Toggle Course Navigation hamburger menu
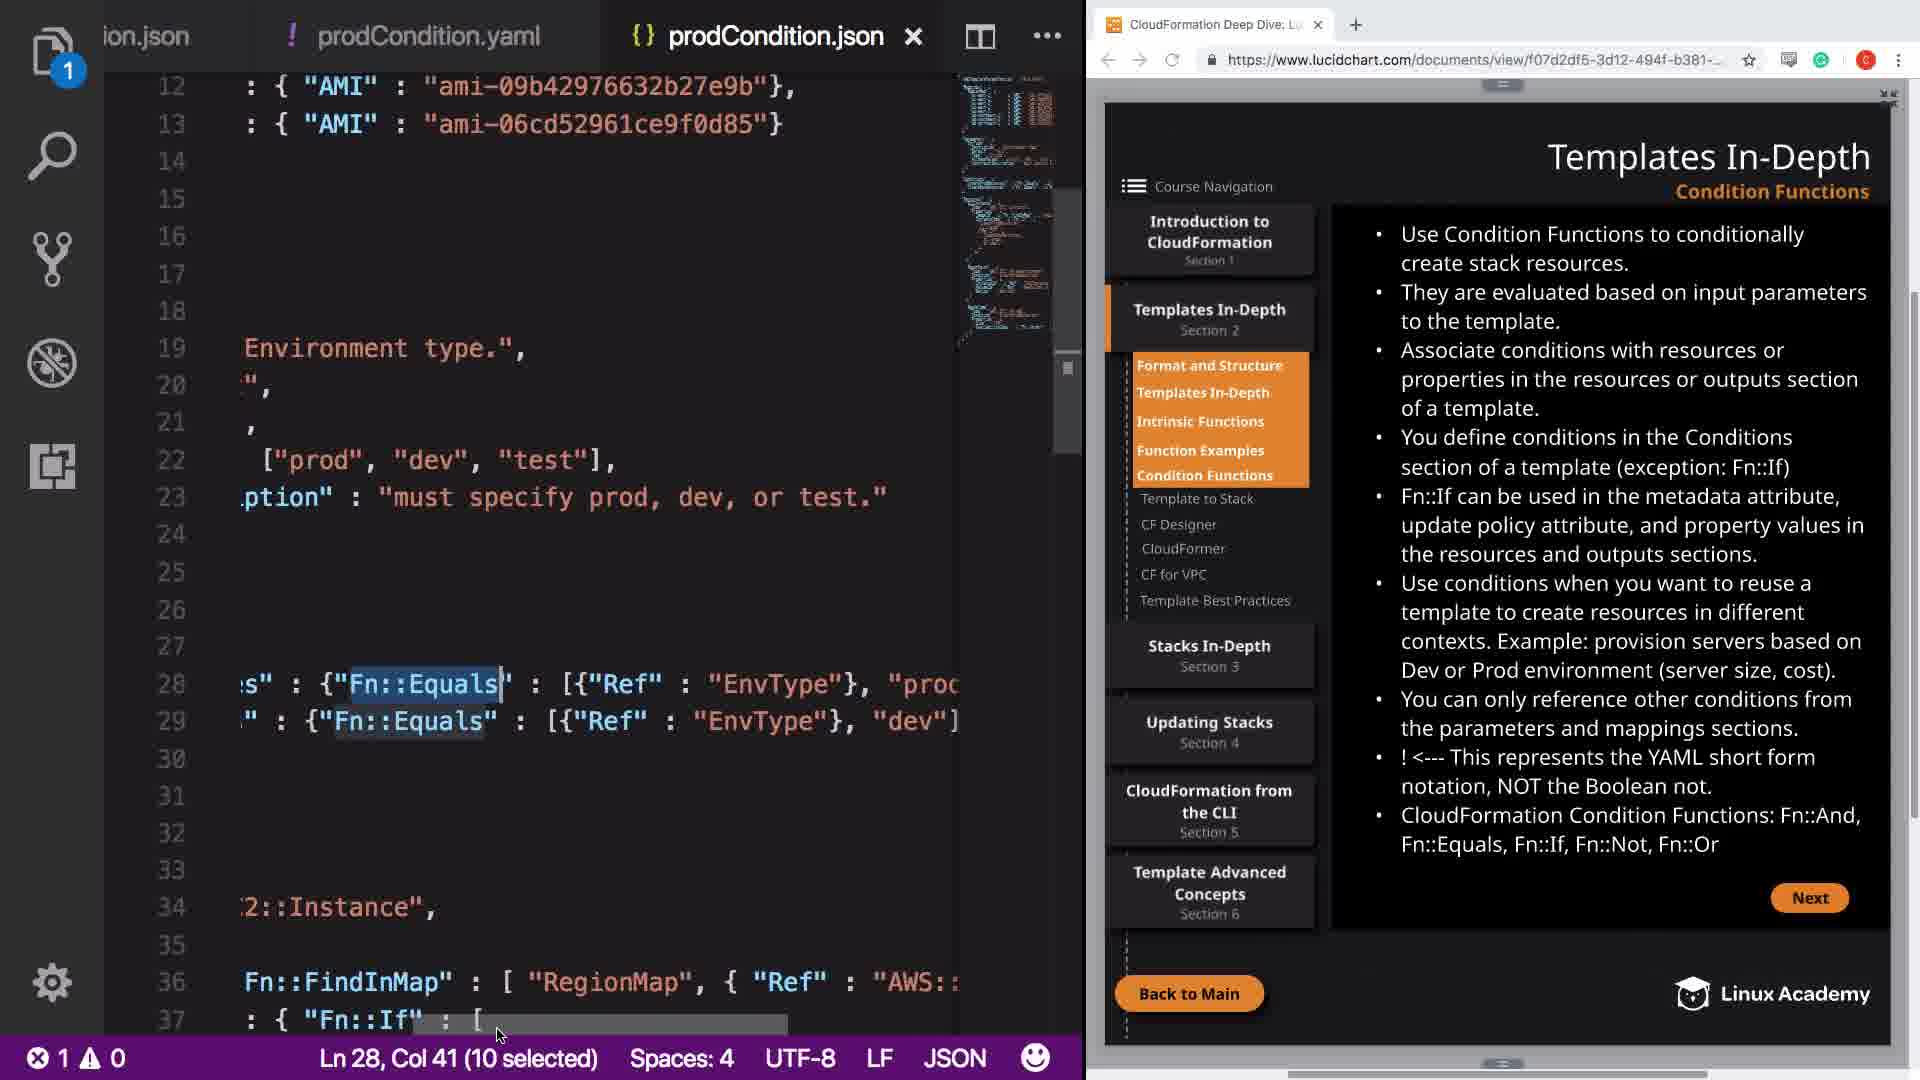Image resolution: width=1920 pixels, height=1080 pixels. 1133,186
